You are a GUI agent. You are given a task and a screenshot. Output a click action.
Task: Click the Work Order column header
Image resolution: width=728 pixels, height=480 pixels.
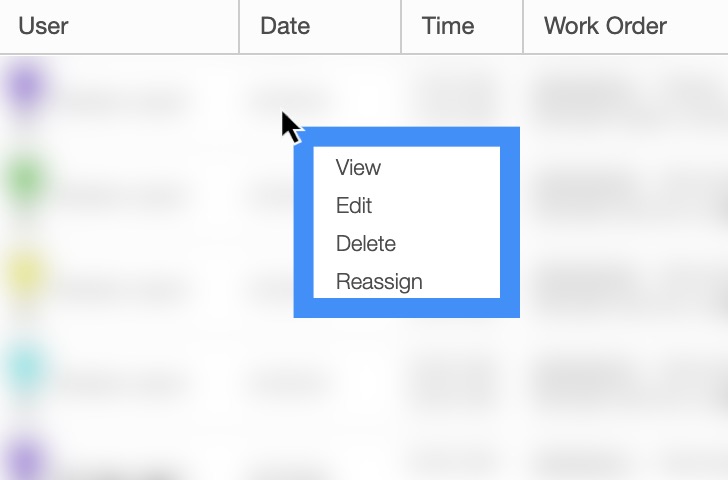[605, 26]
